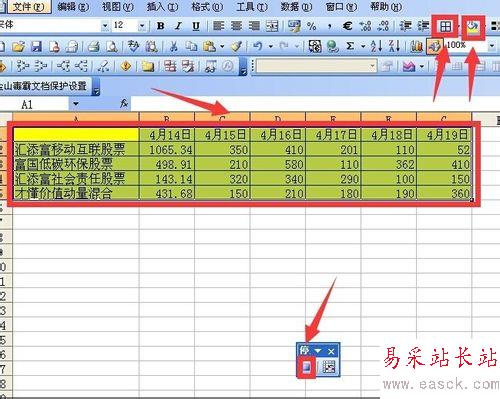Click the Research icon next to Spelling

pyautogui.click(x=152, y=46)
